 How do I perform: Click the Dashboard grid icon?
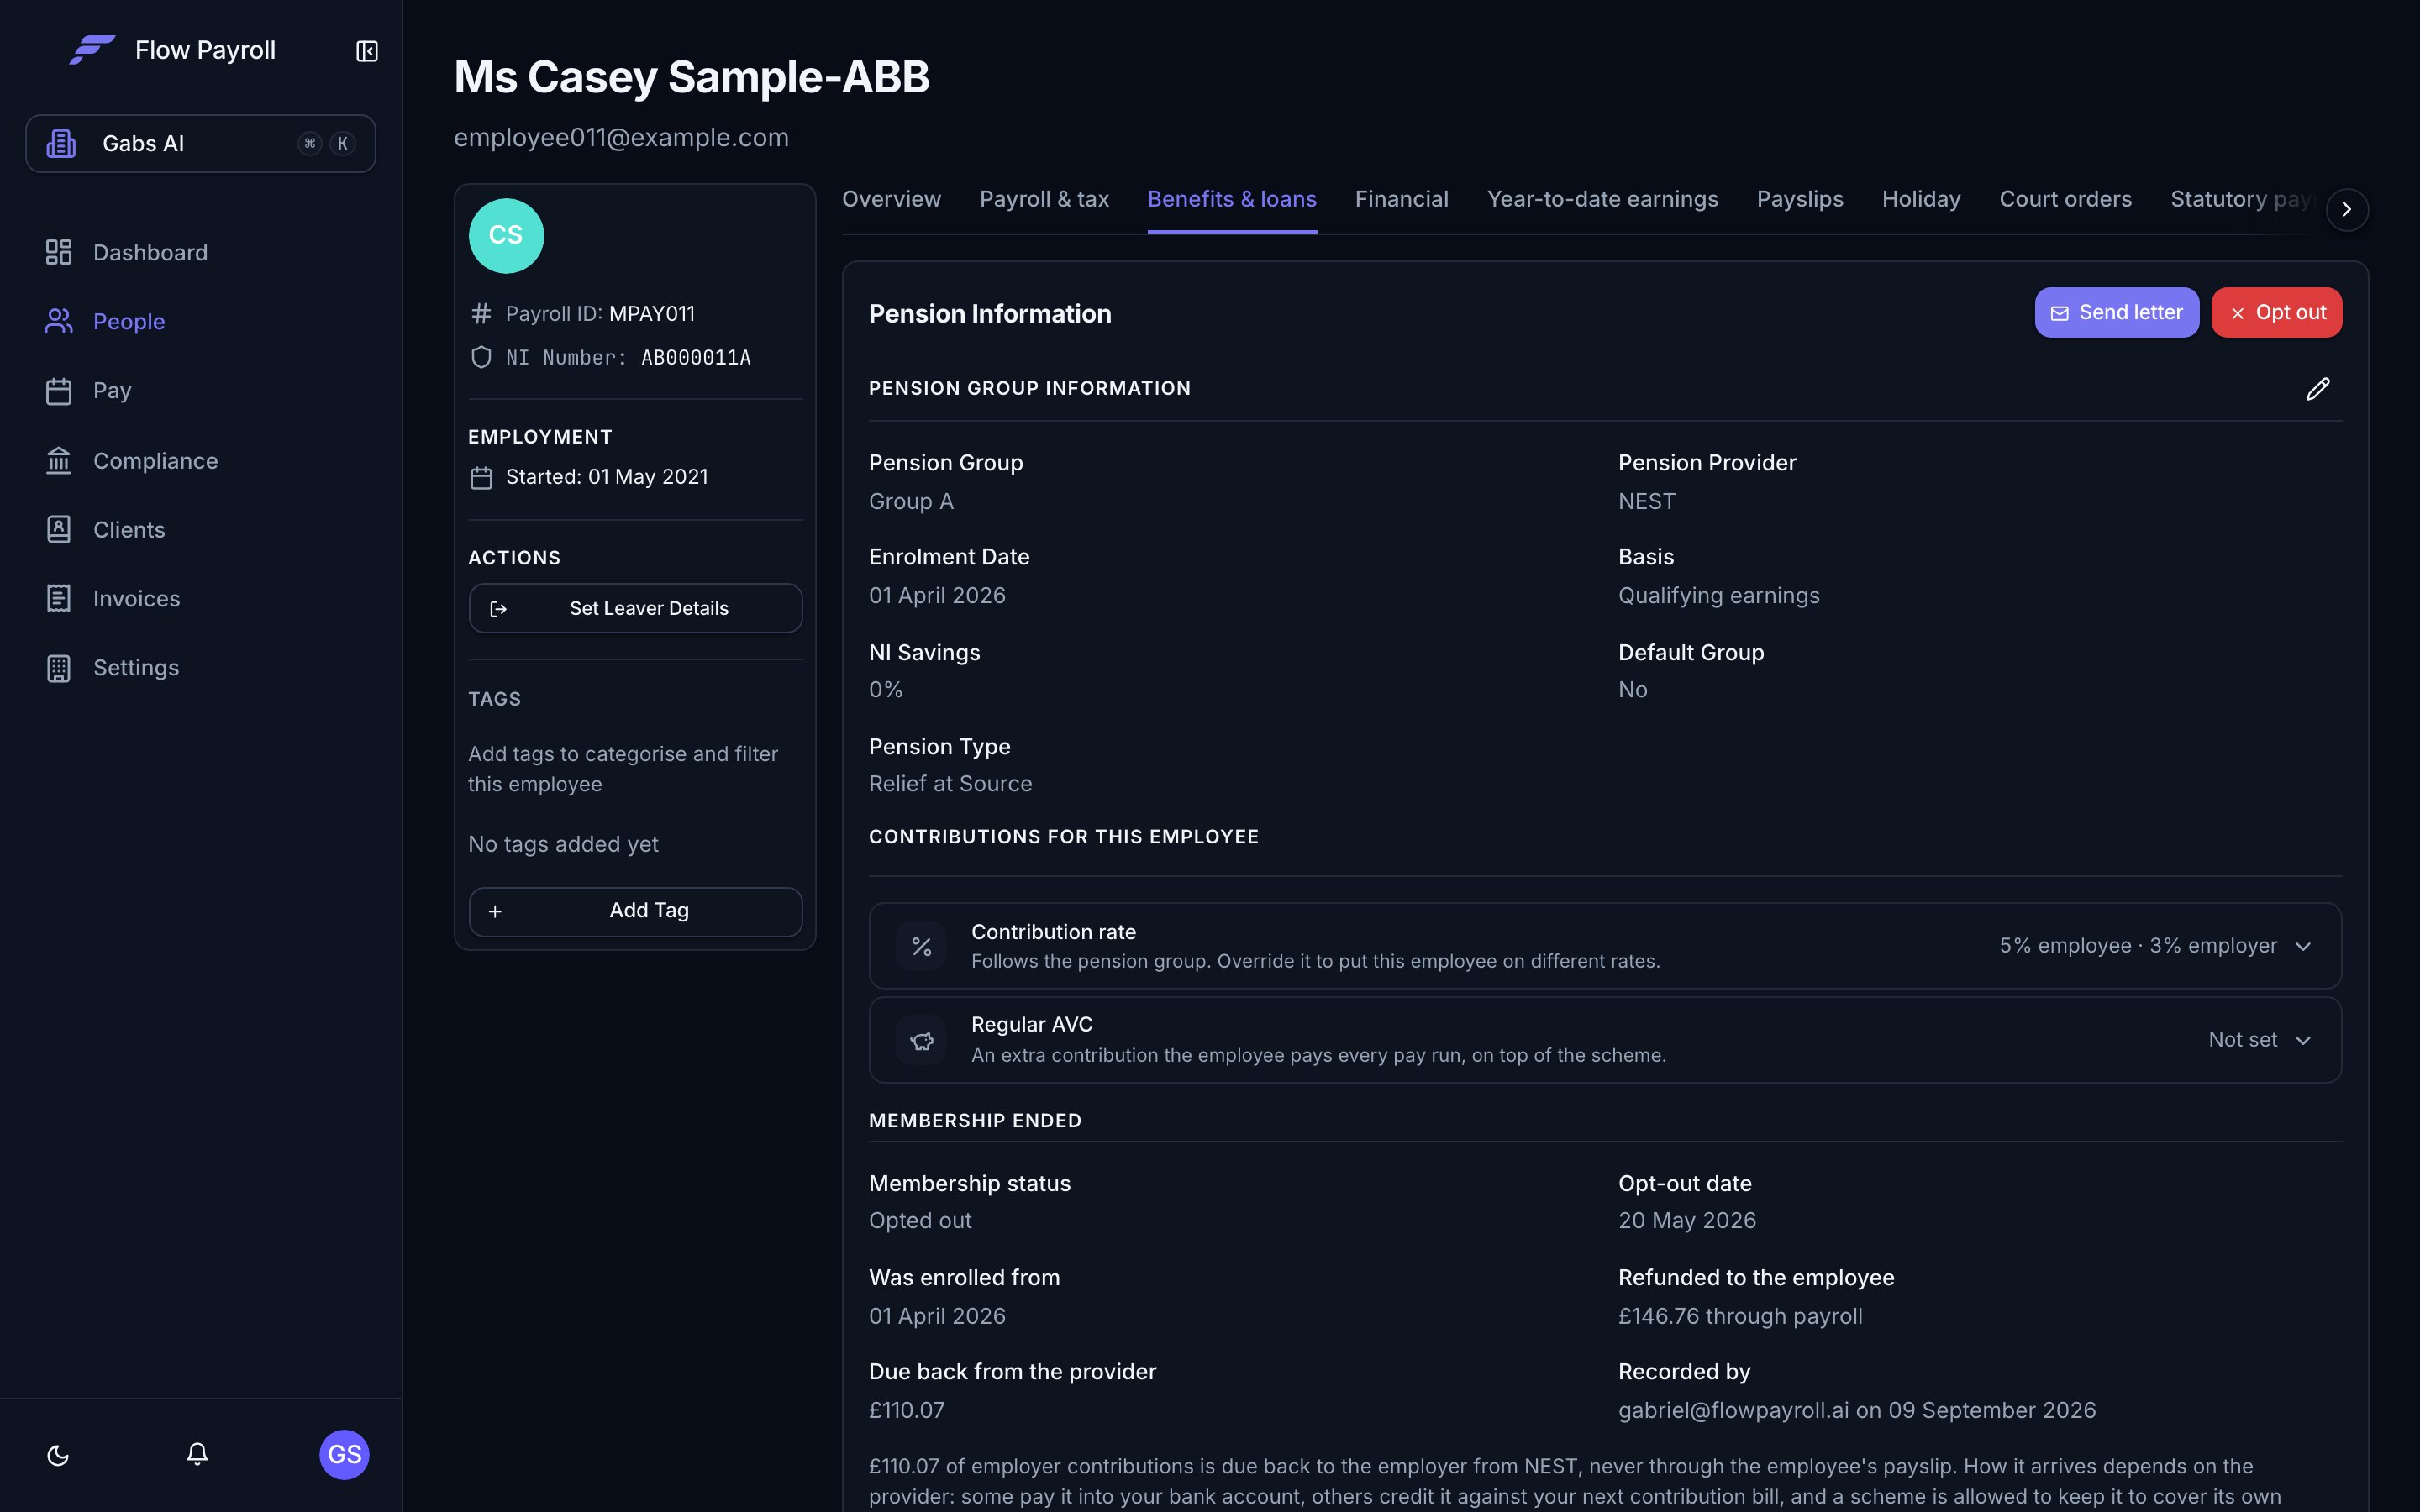(x=59, y=252)
